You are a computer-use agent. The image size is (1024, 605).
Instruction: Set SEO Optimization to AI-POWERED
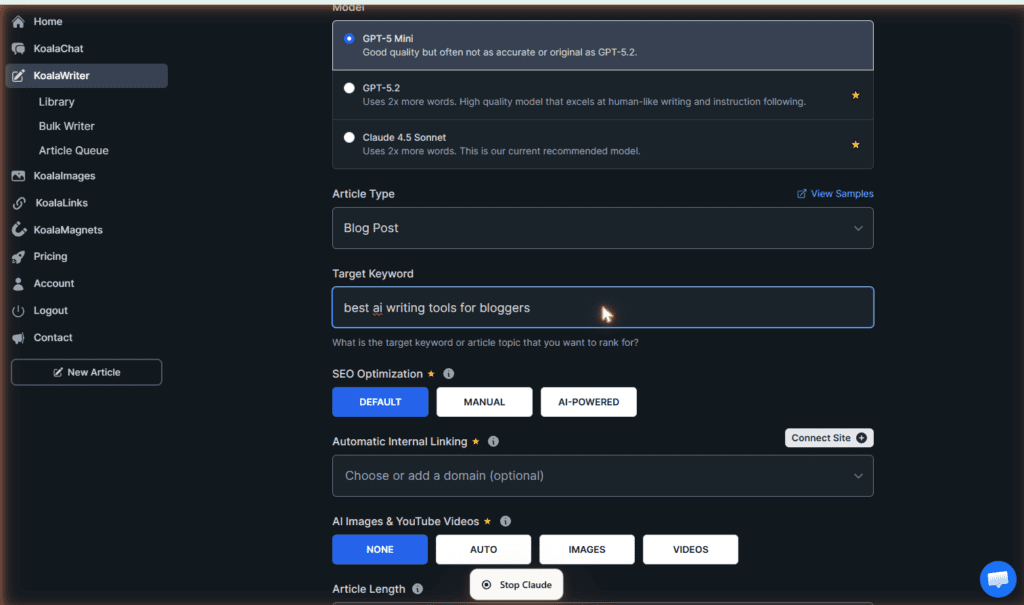(x=588, y=402)
